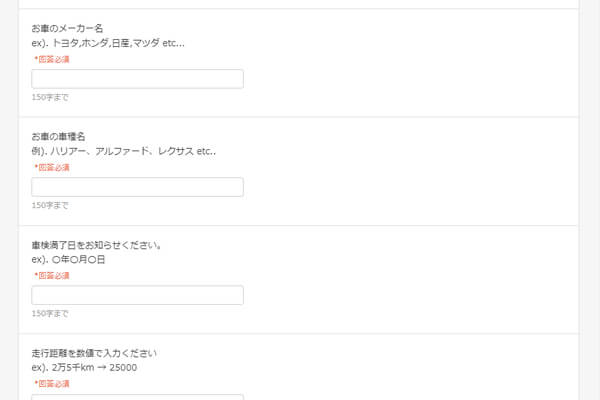
Task: Click the お車のメーカー名 question label
Action: coord(67,28)
